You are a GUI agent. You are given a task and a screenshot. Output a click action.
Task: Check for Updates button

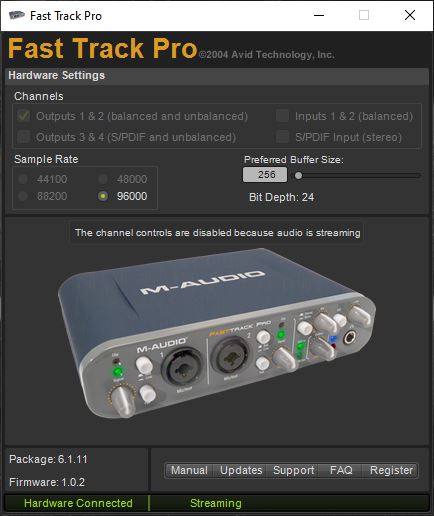point(241,470)
